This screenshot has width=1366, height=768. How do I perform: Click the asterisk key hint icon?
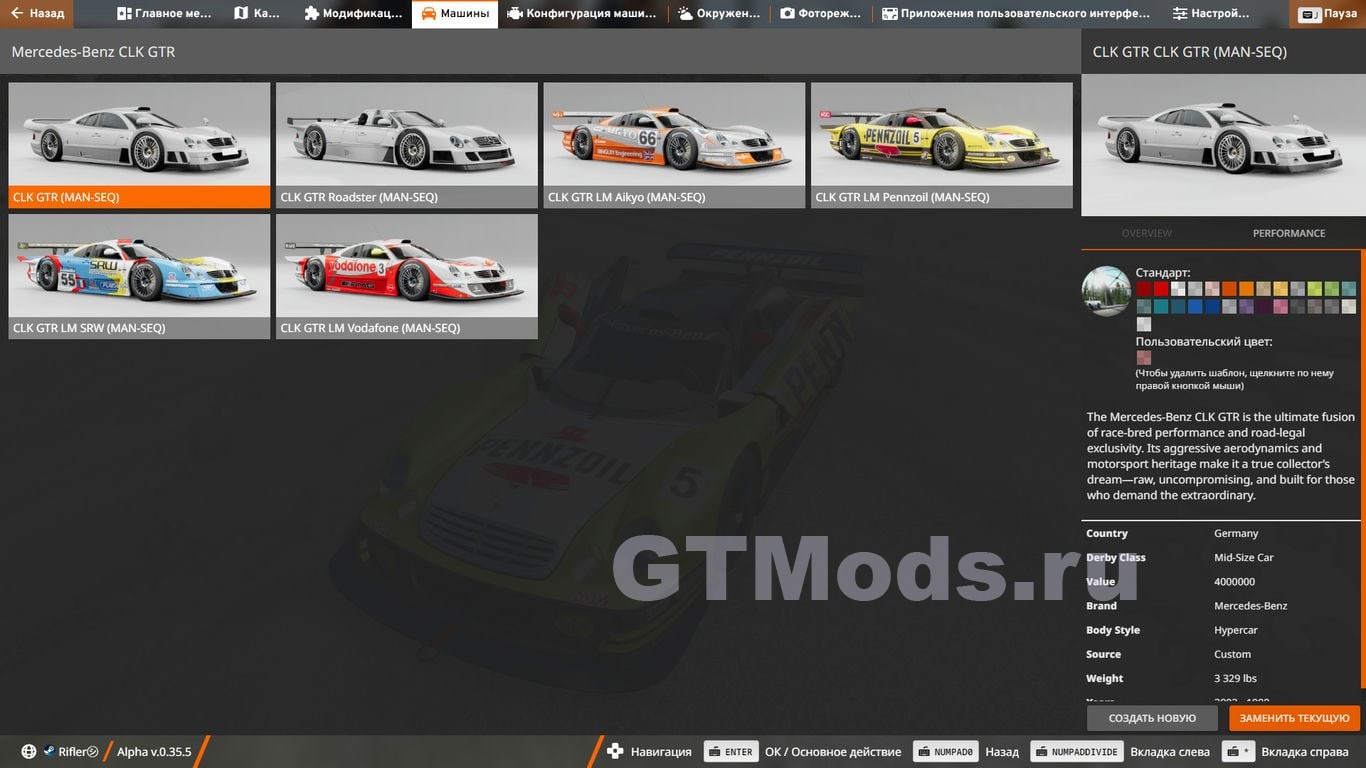tap(1237, 752)
